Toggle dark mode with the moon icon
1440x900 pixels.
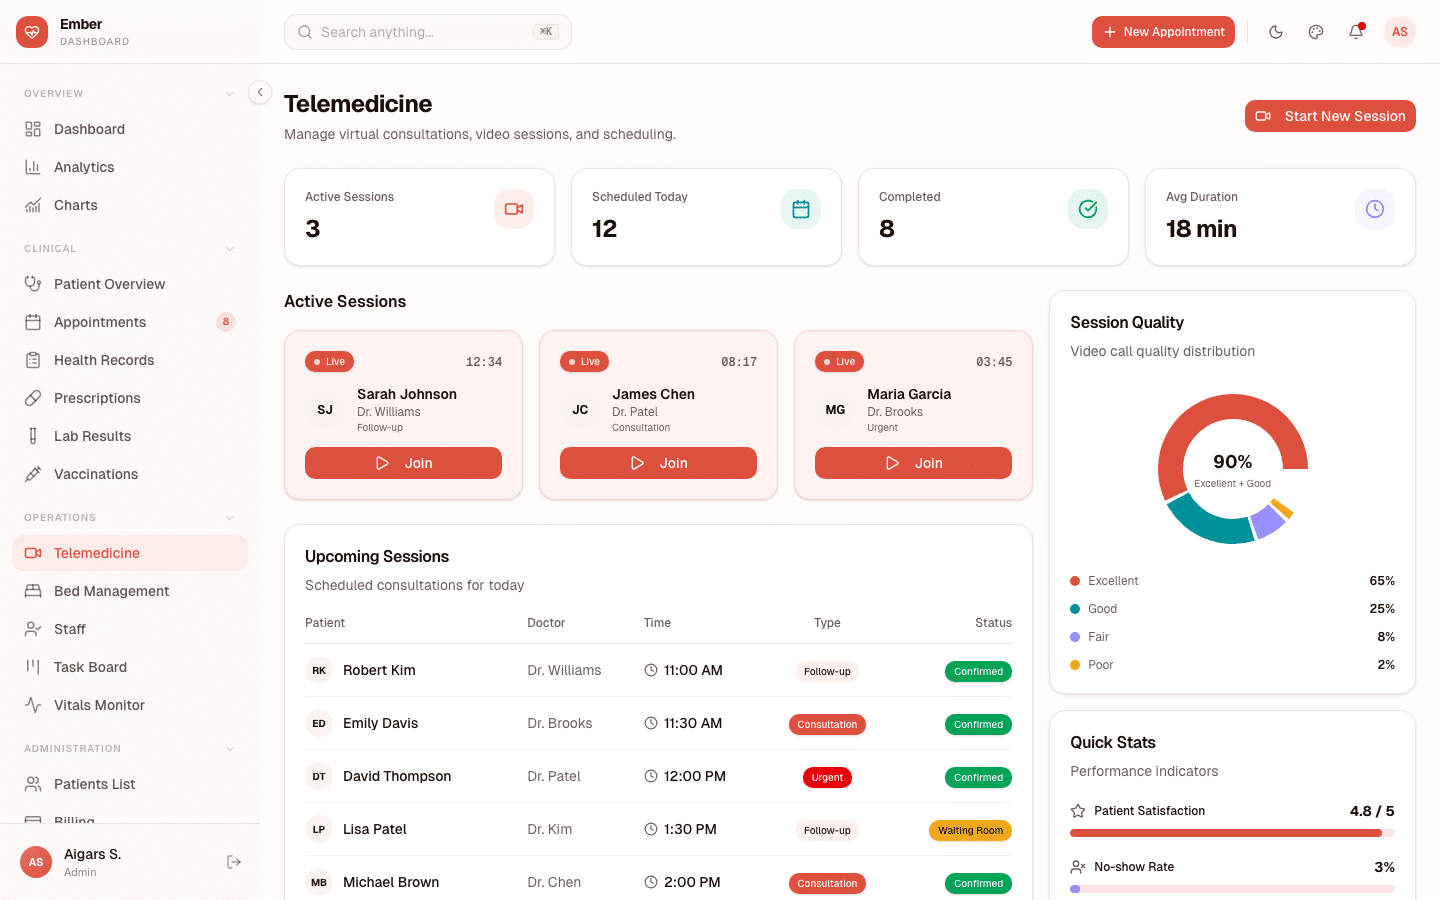pos(1276,32)
